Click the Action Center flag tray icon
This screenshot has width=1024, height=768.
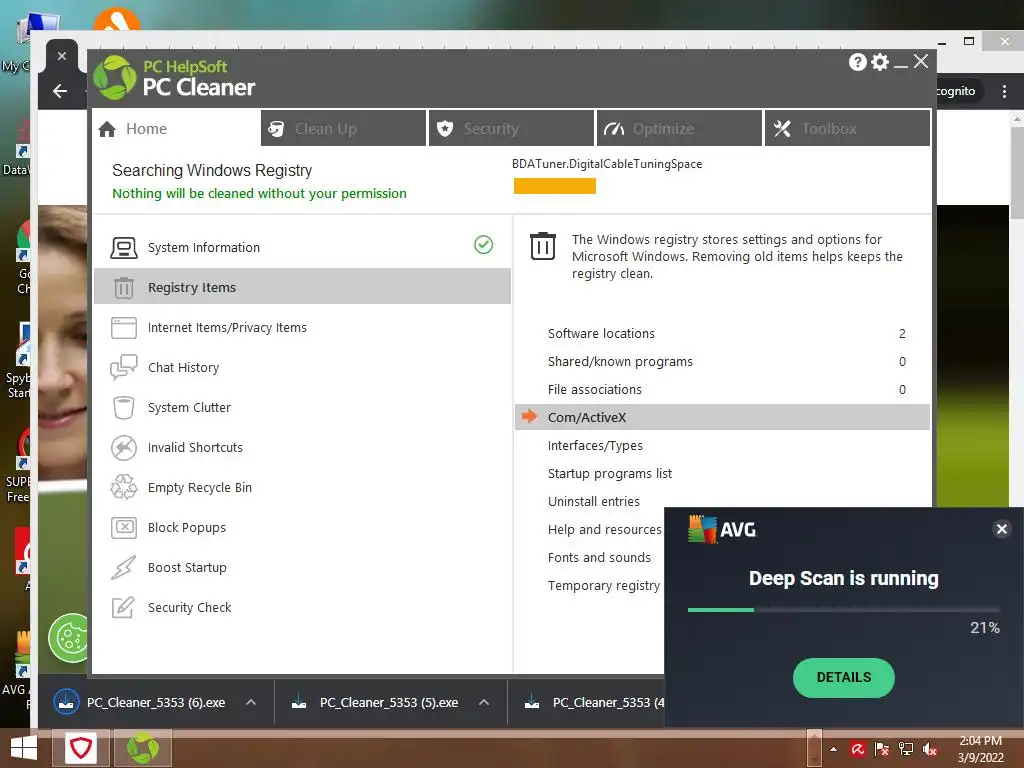[x=882, y=749]
